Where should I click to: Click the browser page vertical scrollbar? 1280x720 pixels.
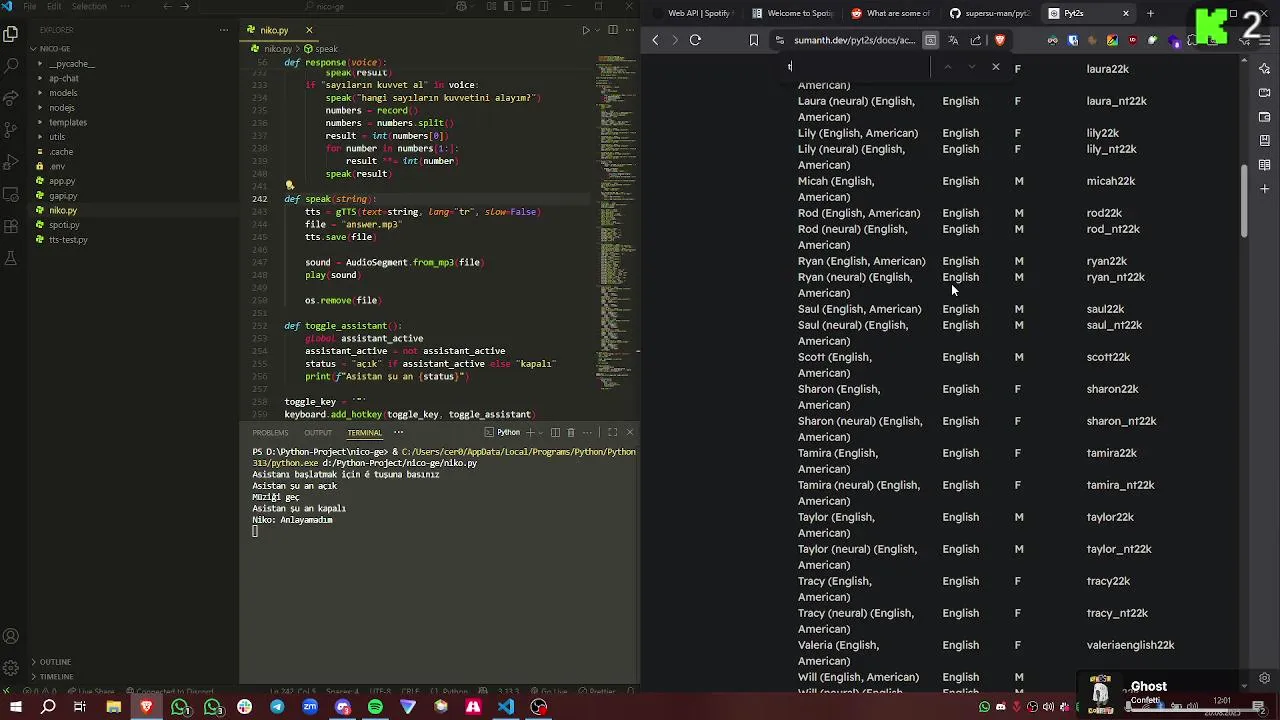pyautogui.click(x=1244, y=200)
